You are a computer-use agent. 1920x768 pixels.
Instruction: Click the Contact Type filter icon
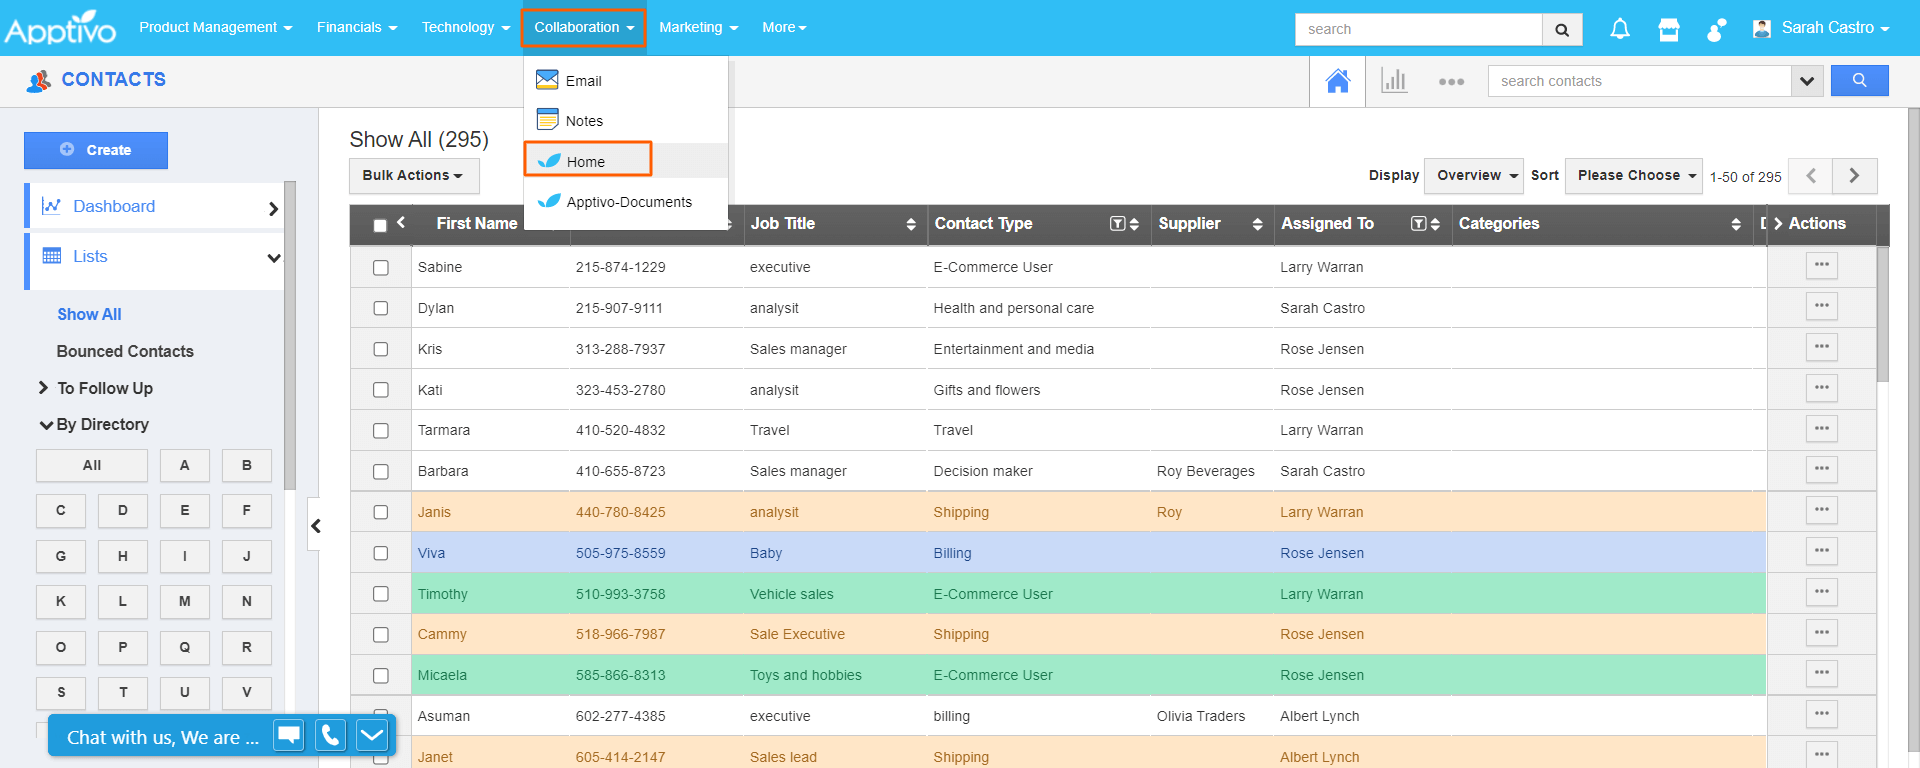click(x=1118, y=224)
